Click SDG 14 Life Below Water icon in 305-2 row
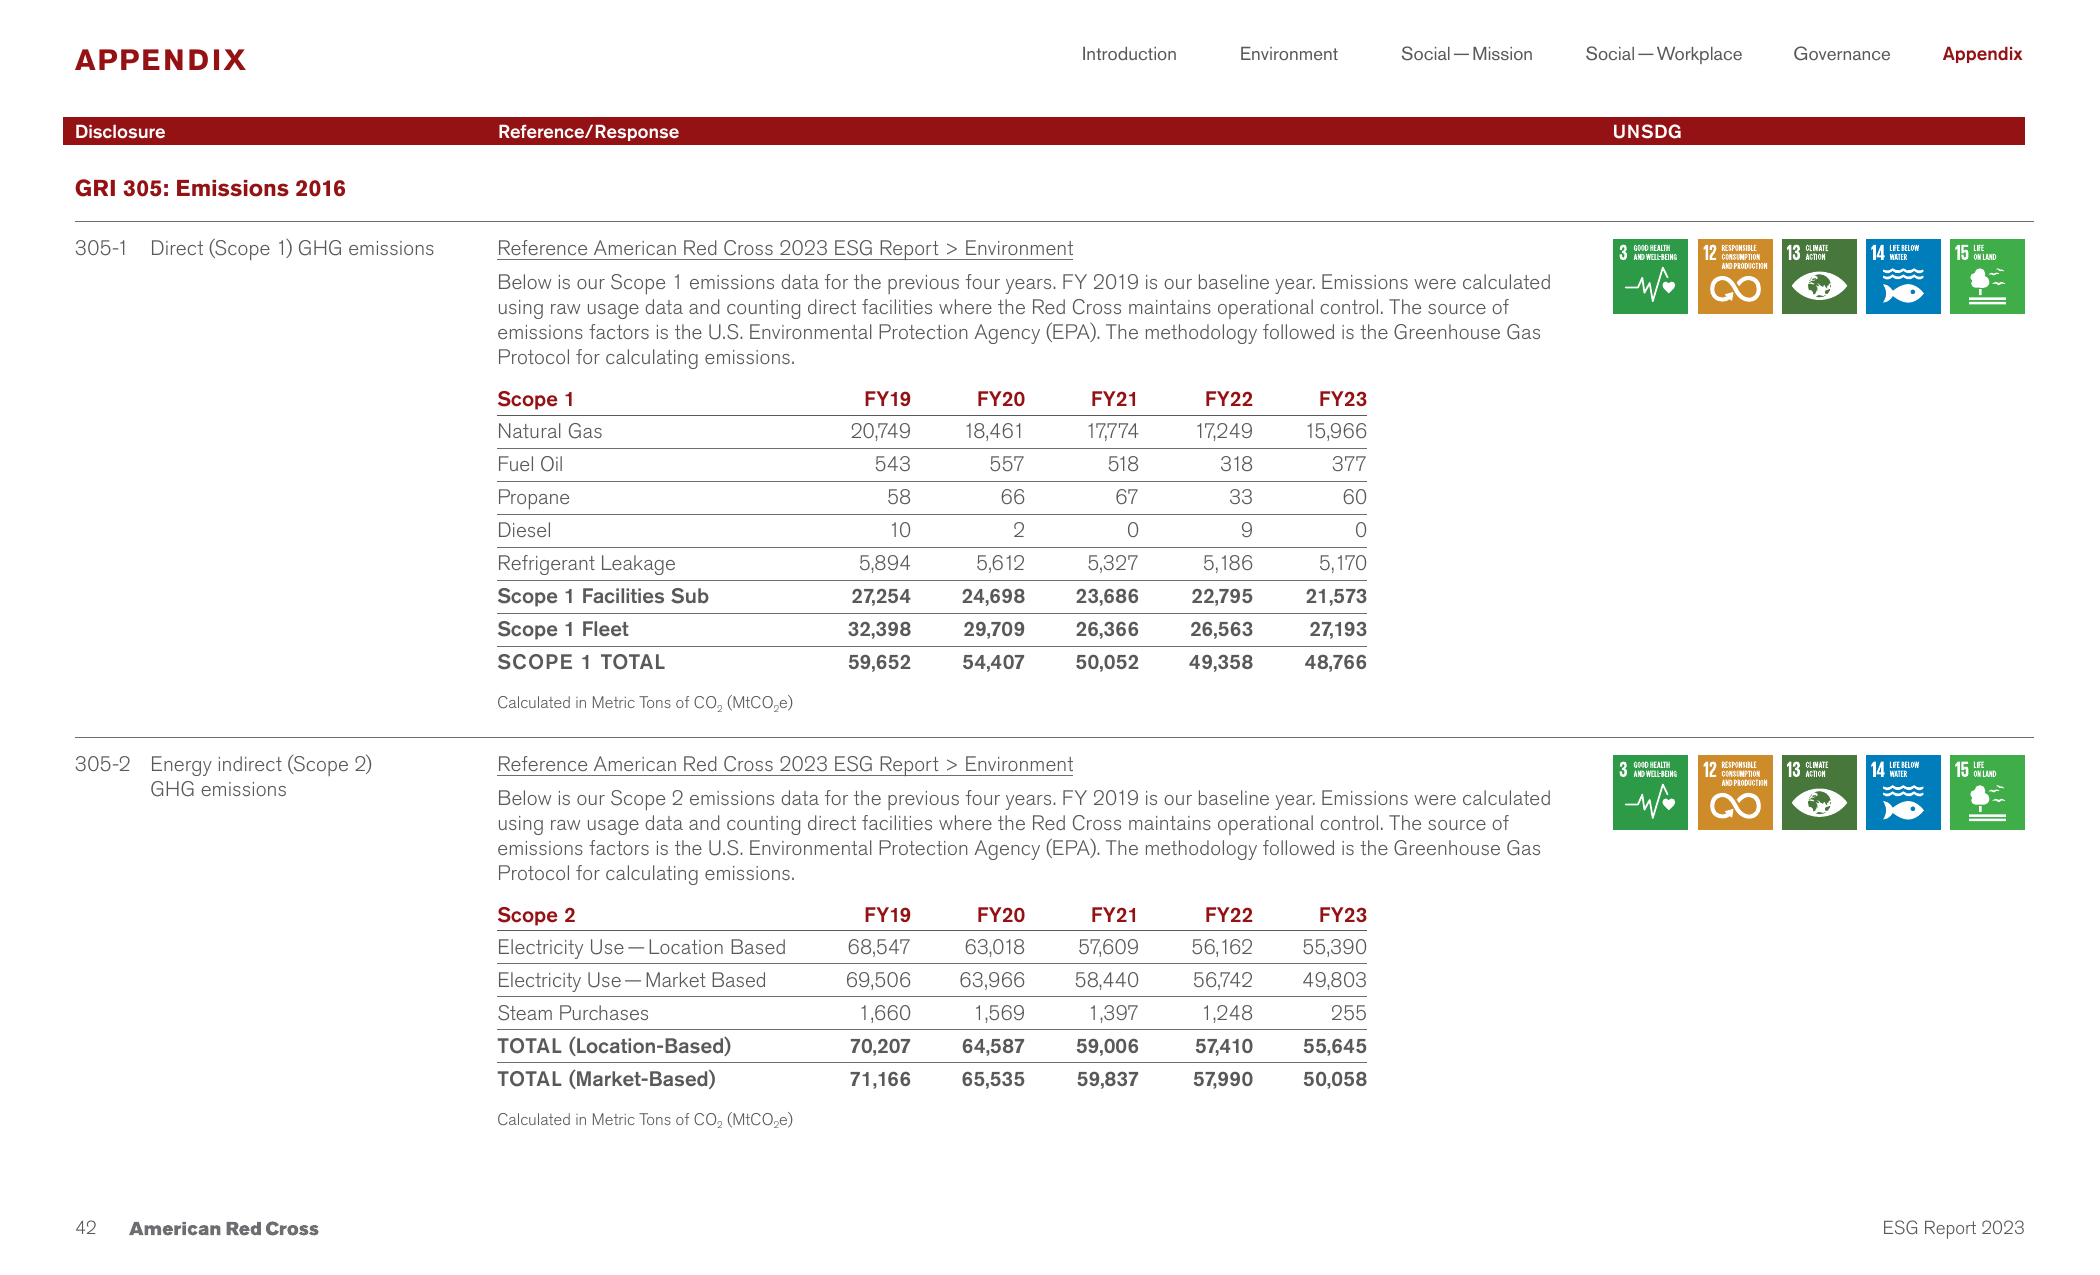This screenshot has height=1275, width=2100. click(1903, 792)
